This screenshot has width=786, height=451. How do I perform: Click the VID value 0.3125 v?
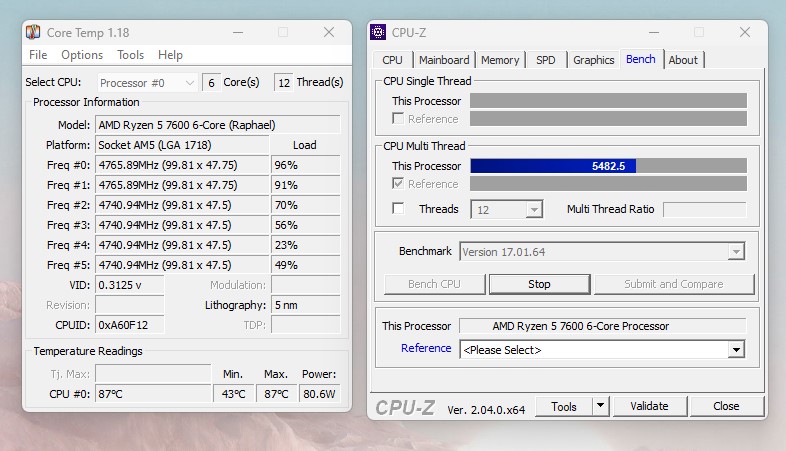coord(129,285)
